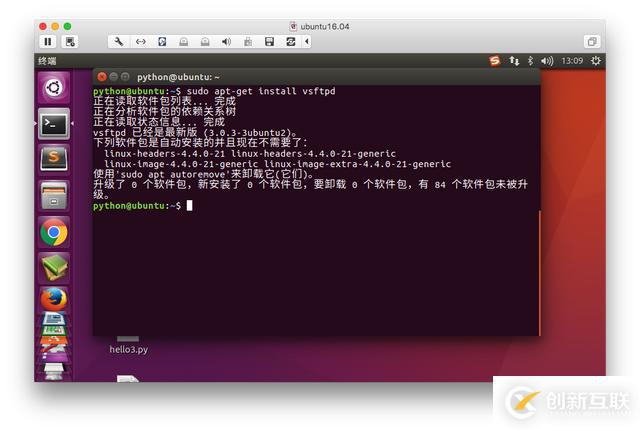This screenshot has height=431, width=640.
Task: Pause the ubuntu16.04 virtual machine
Action: point(48,42)
